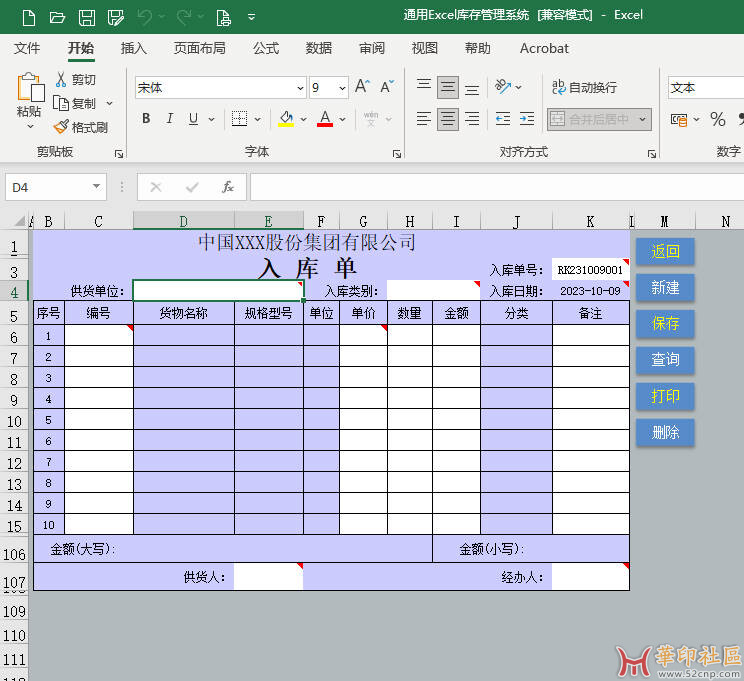Toggle top vertical alignment

coord(424,85)
